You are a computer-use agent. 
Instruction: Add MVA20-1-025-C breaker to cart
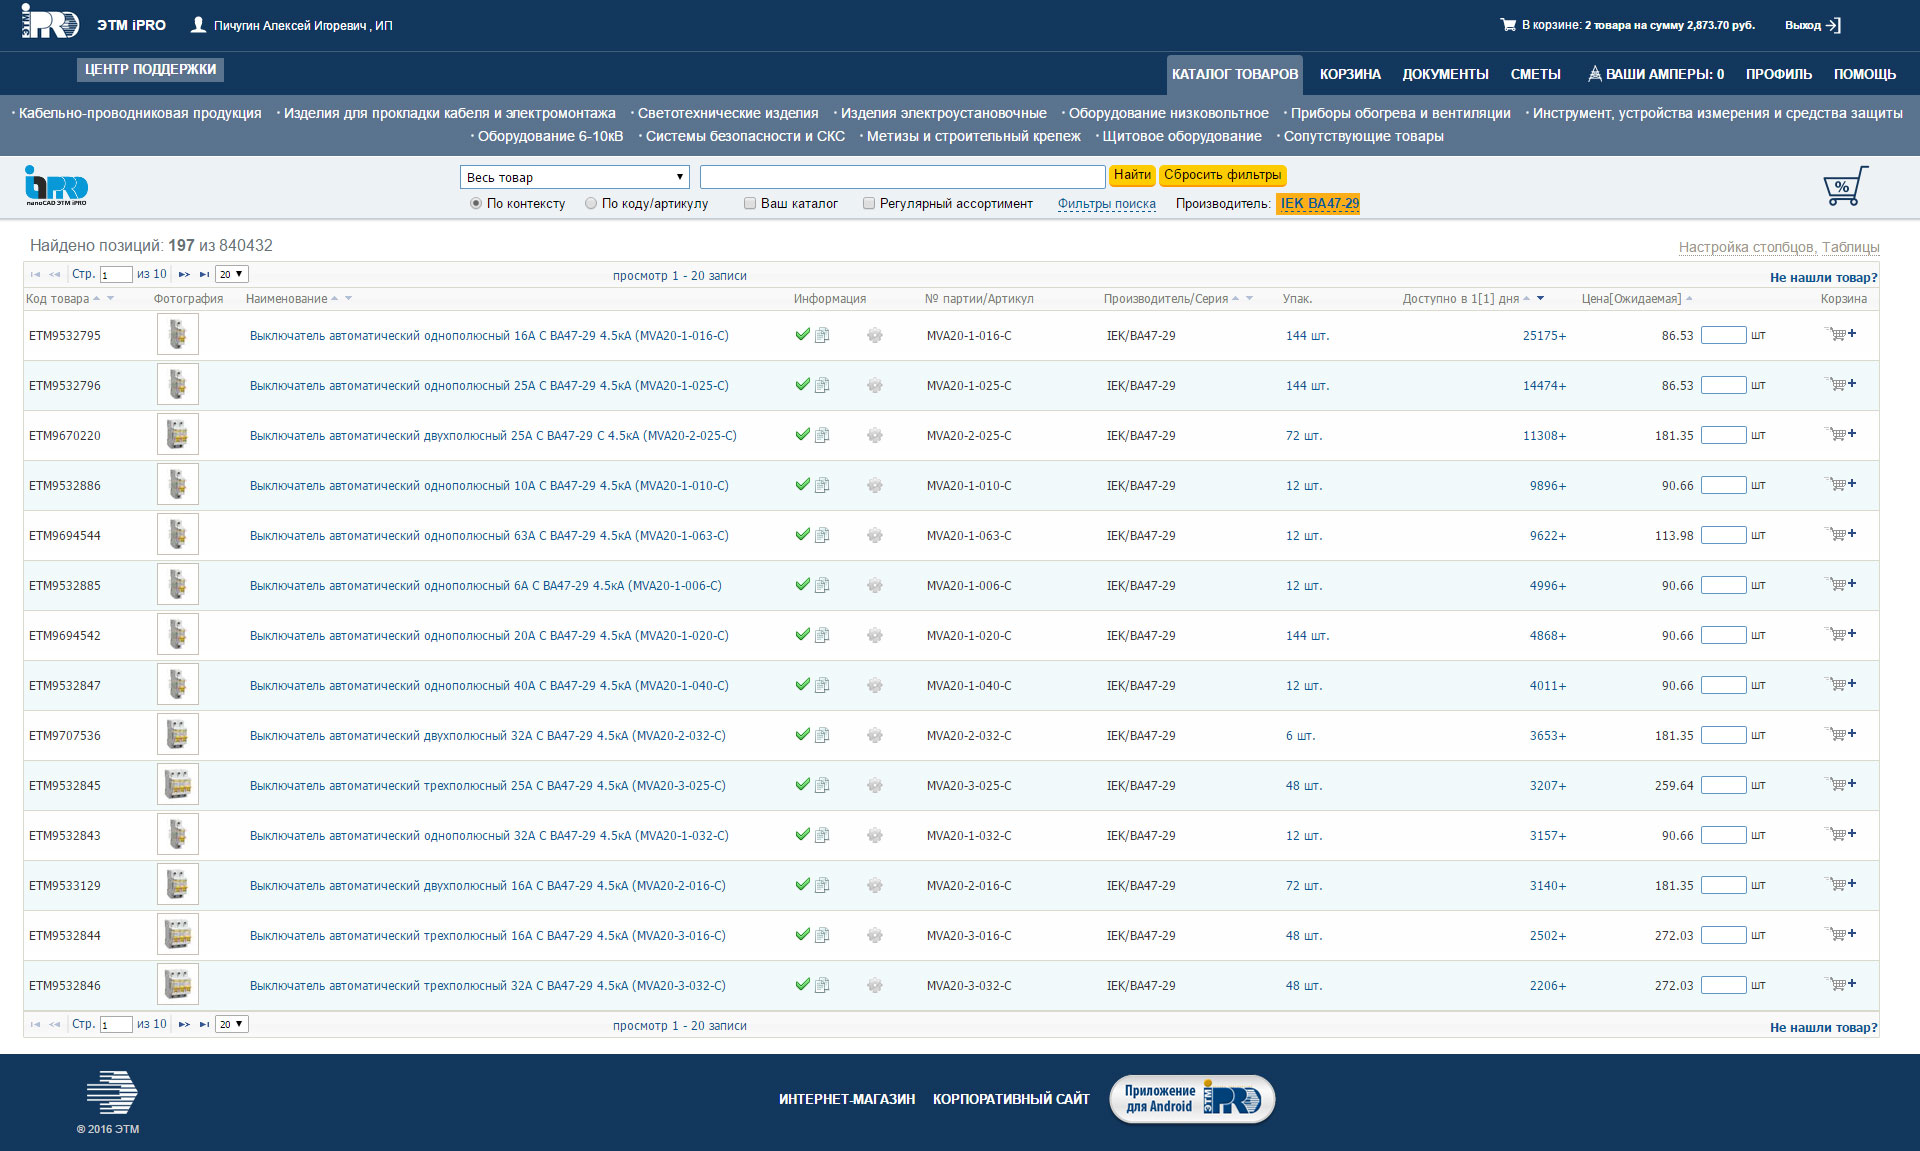[x=1840, y=384]
